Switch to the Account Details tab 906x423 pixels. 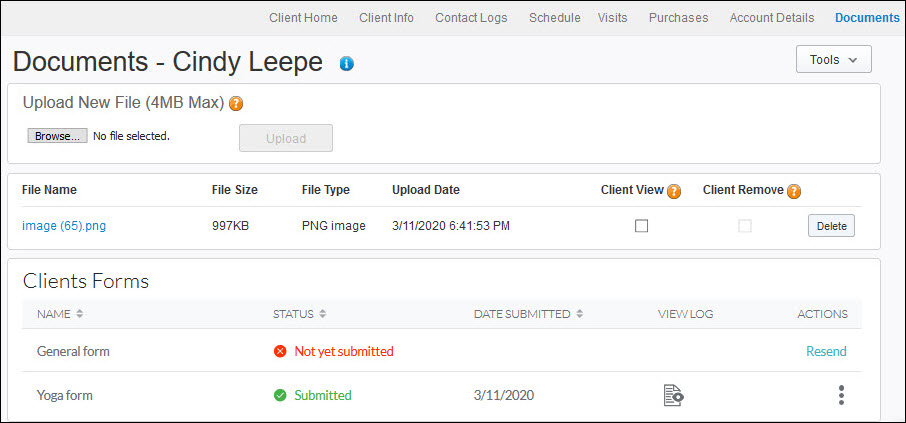pyautogui.click(x=771, y=18)
